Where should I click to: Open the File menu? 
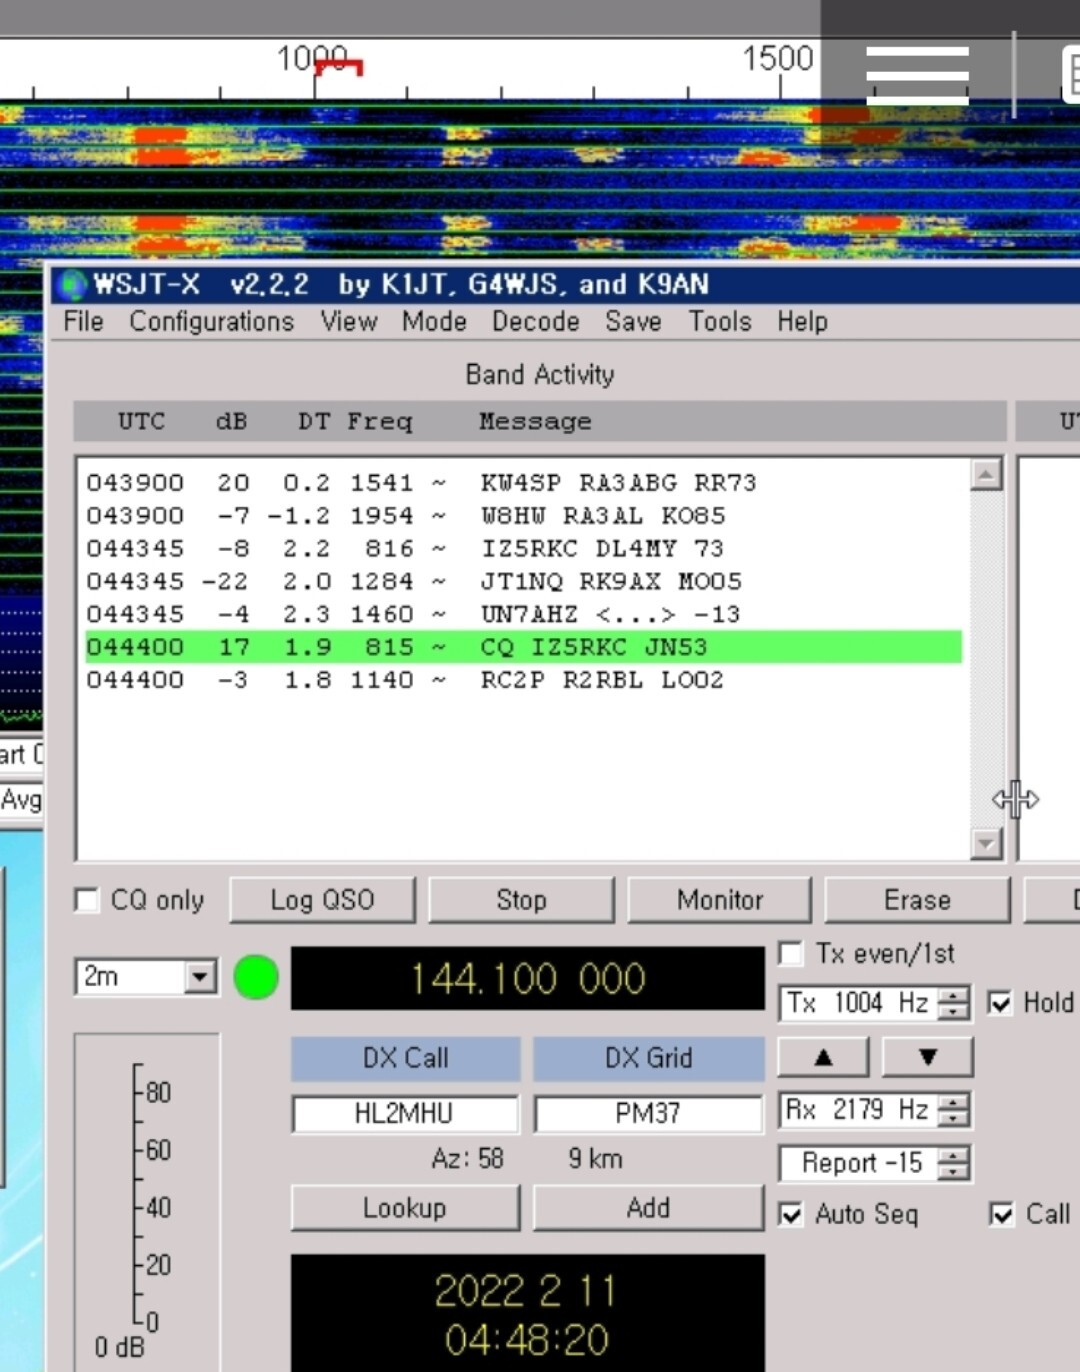(83, 321)
